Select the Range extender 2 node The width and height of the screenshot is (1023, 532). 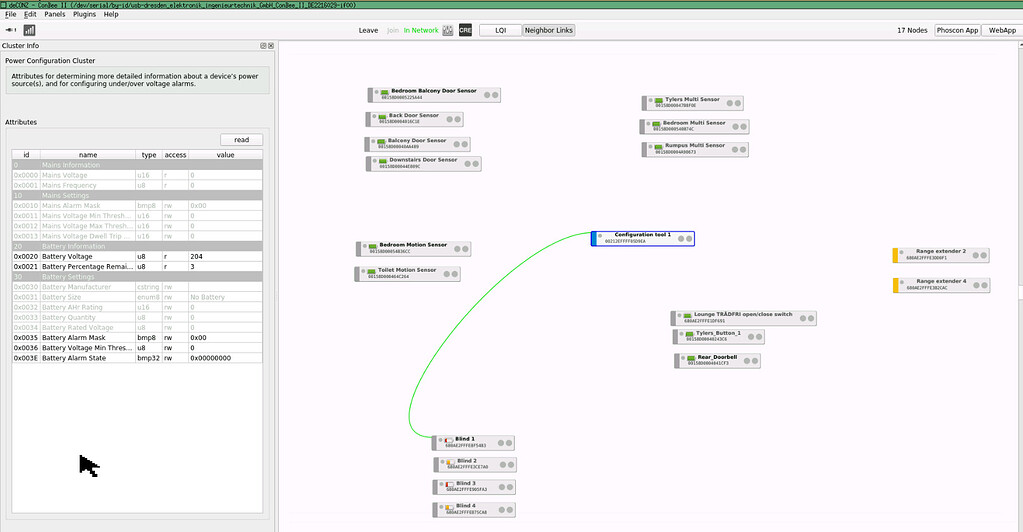point(941,255)
